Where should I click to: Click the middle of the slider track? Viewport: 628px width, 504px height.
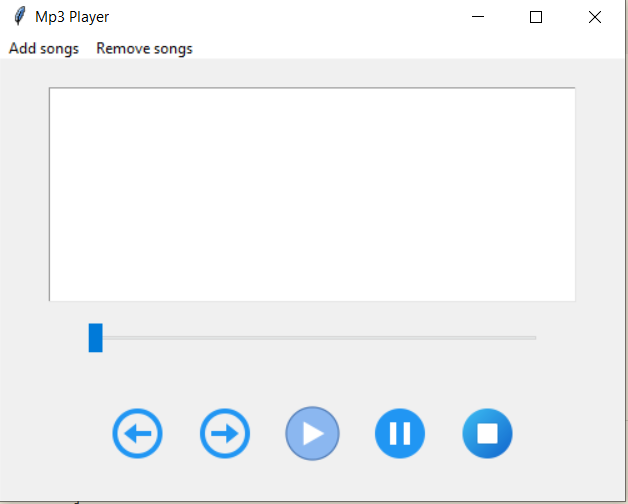click(x=312, y=338)
